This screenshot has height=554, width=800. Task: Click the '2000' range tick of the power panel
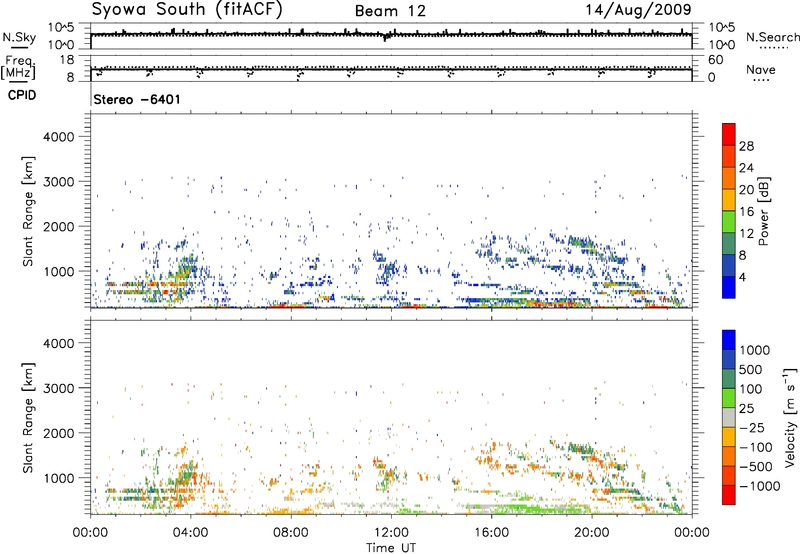pyautogui.click(x=58, y=226)
